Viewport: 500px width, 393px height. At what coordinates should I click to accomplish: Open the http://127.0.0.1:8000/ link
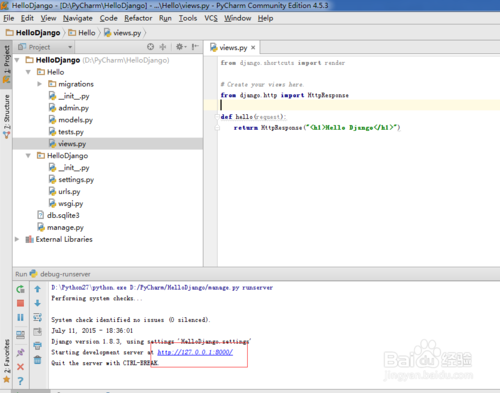[195, 352]
